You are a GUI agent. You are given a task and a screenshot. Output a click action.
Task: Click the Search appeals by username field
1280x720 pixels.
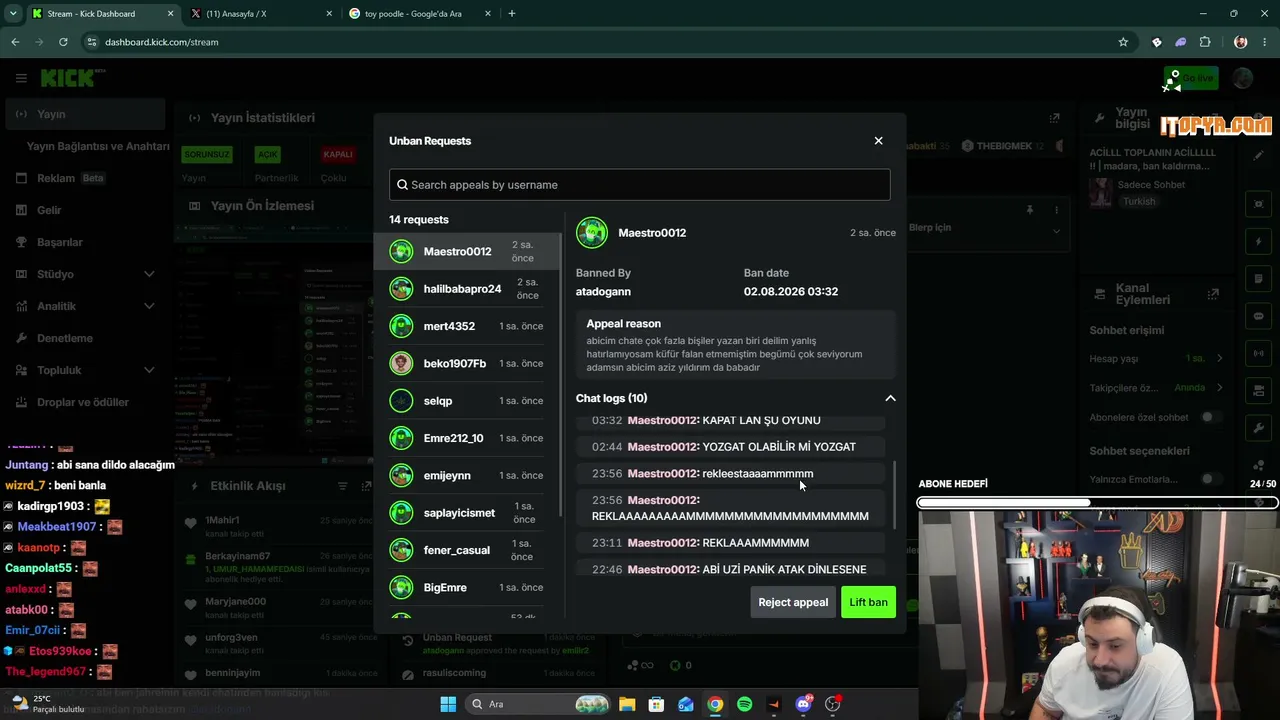639,184
